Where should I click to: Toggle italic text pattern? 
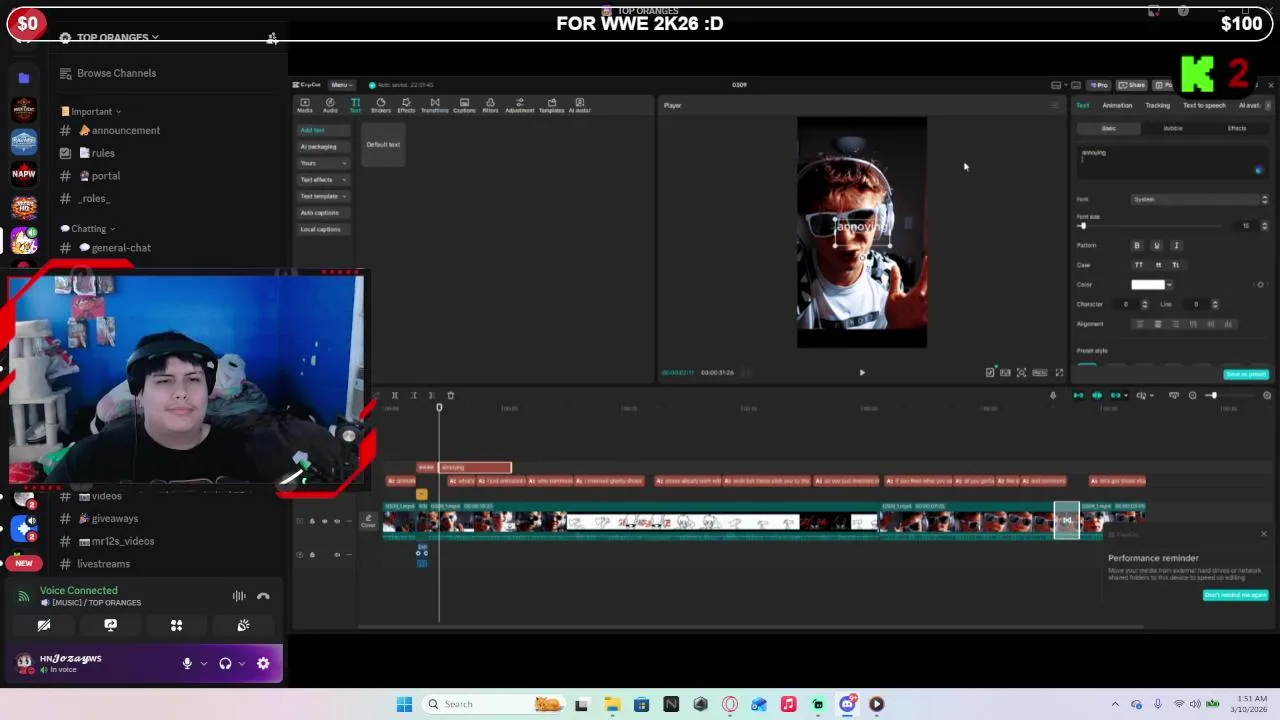click(x=1176, y=245)
